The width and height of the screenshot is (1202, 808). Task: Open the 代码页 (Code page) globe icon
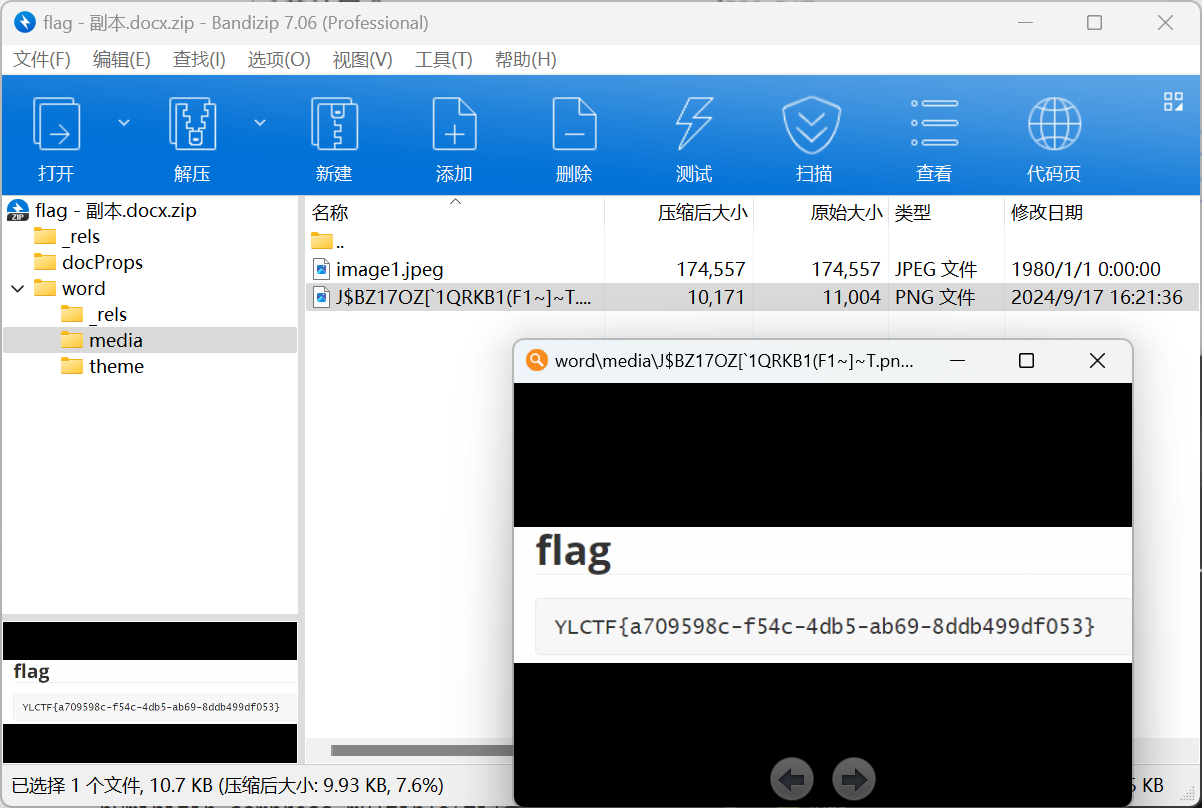1054,123
